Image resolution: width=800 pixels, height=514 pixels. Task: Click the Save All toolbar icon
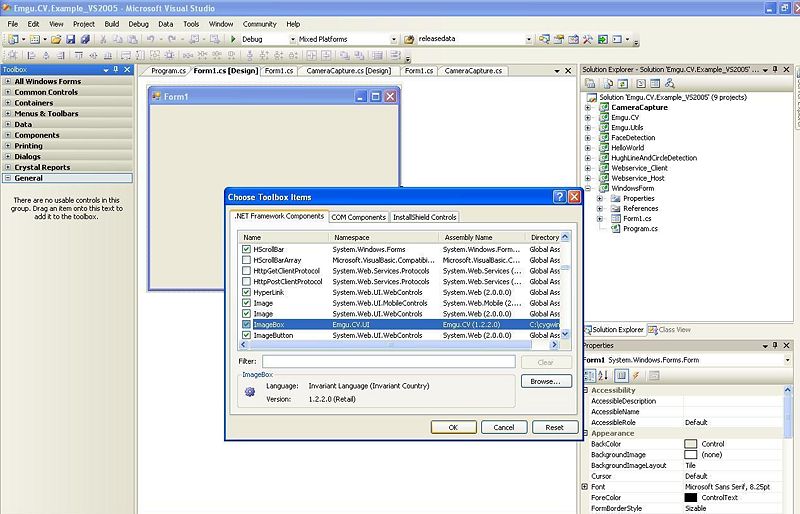click(x=85, y=39)
